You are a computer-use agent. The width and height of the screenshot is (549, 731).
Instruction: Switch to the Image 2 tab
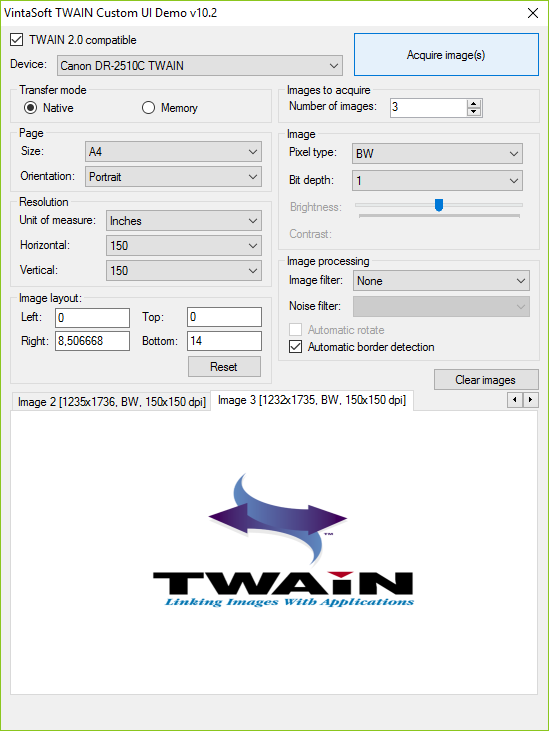coord(111,402)
